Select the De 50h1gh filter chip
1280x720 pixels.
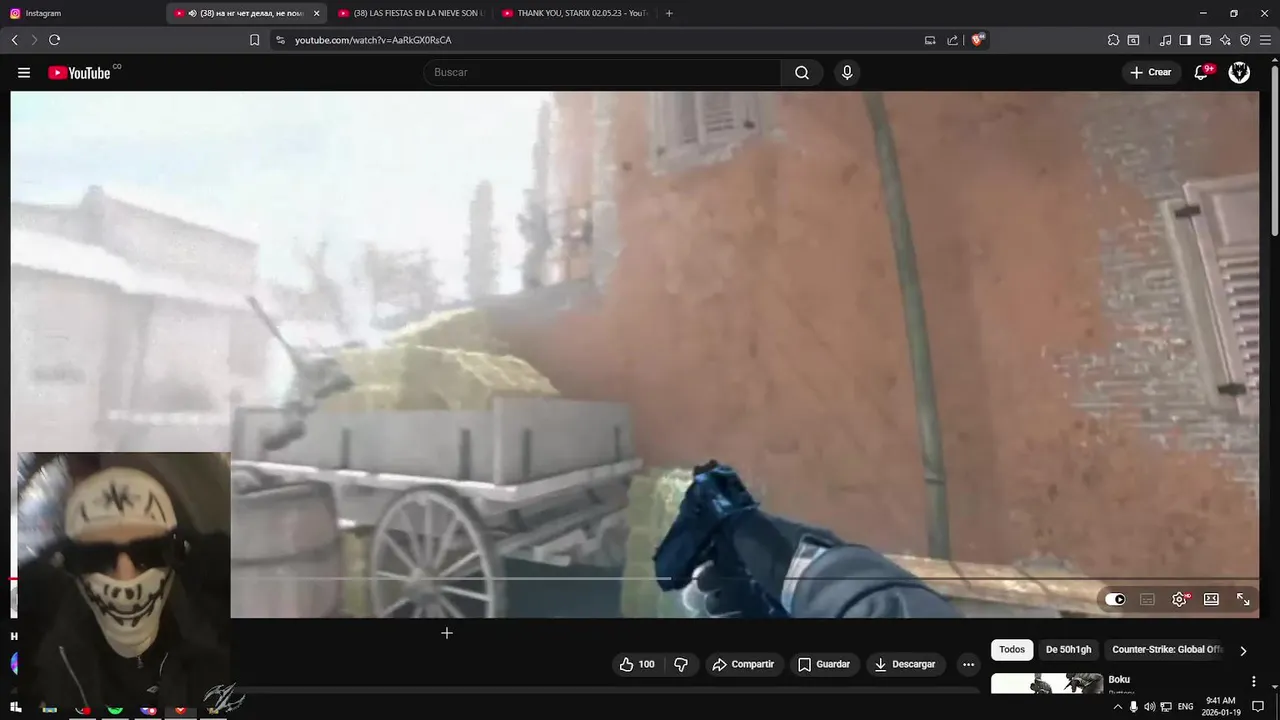coord(1069,649)
